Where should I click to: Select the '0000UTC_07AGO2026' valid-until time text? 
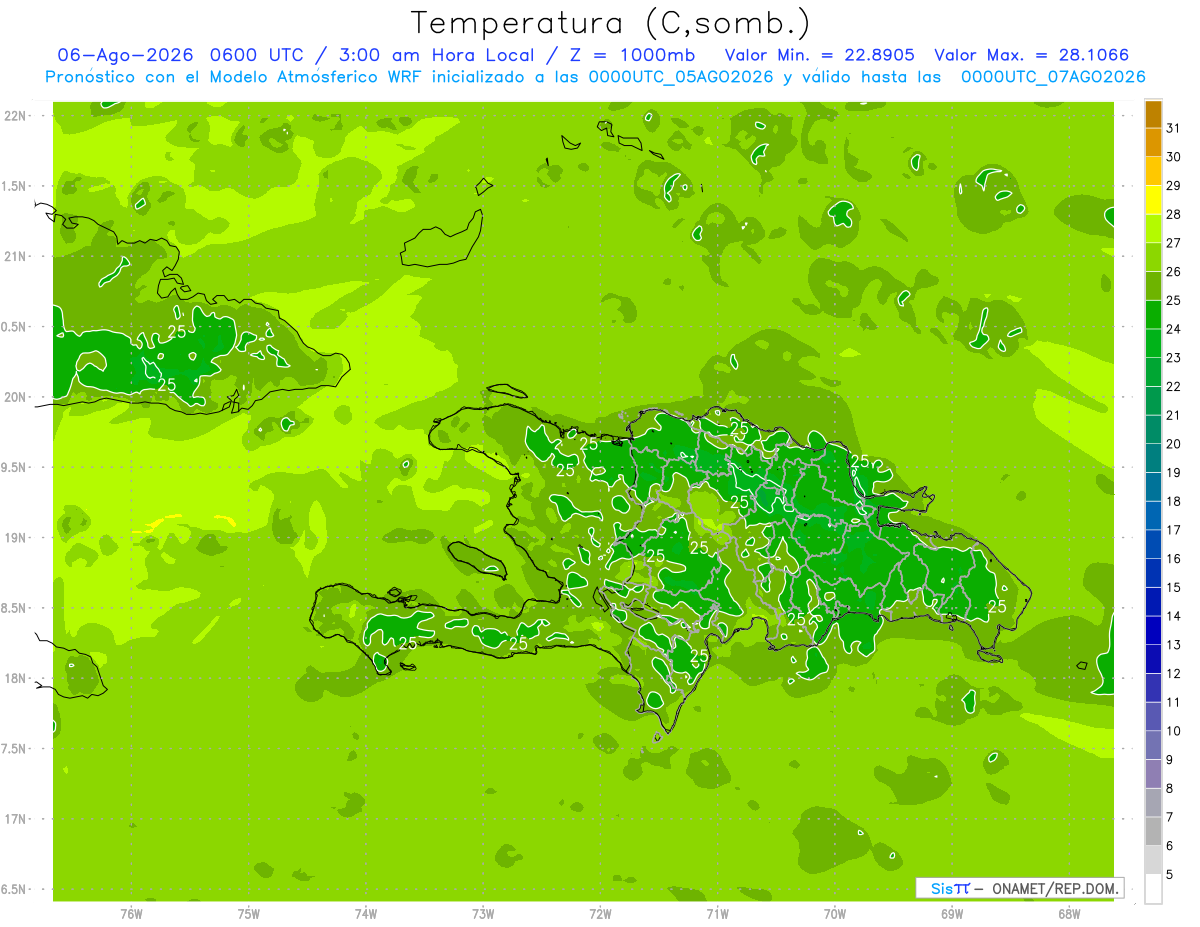(x=1053, y=77)
